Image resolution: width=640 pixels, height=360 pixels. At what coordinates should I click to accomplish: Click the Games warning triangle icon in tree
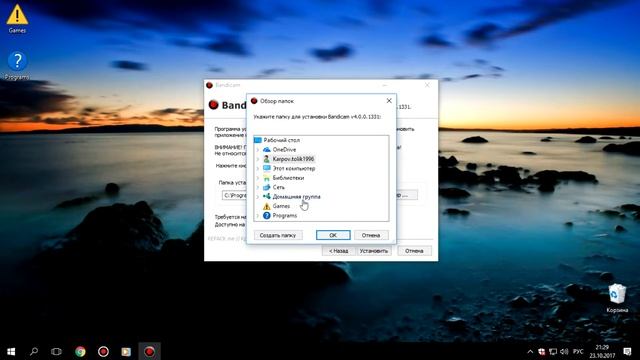tap(267, 206)
